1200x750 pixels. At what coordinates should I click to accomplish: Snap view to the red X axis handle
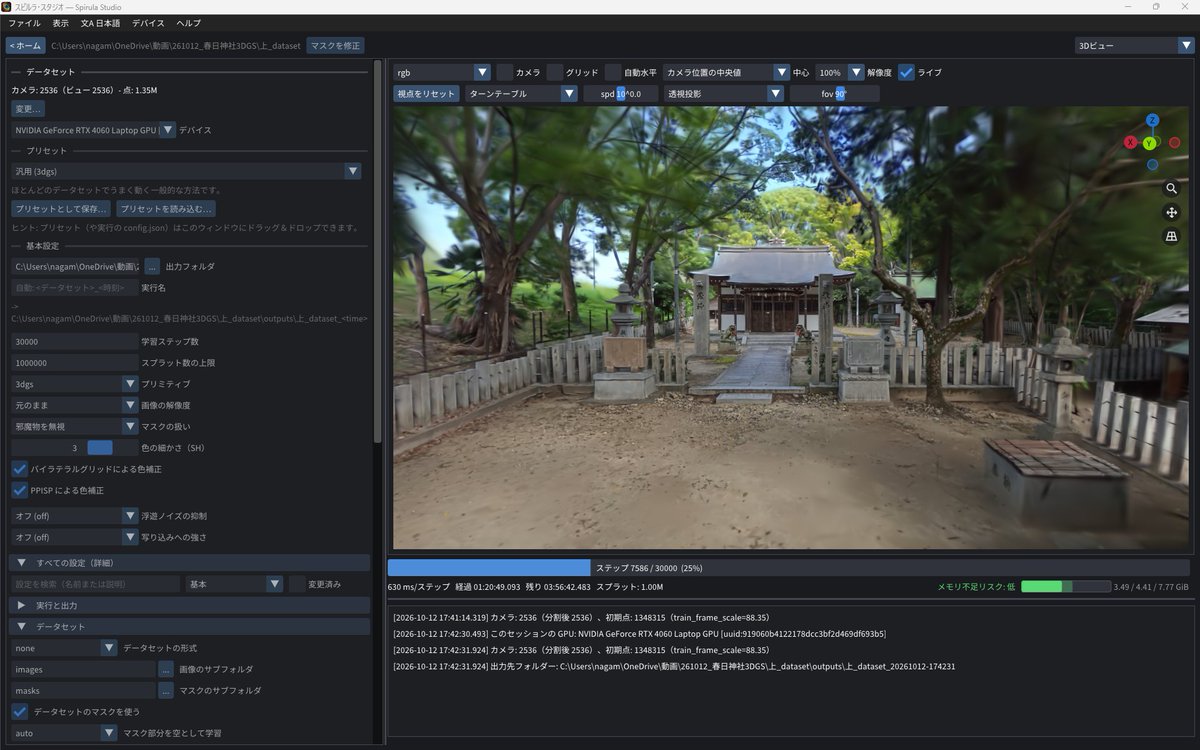(1130, 143)
